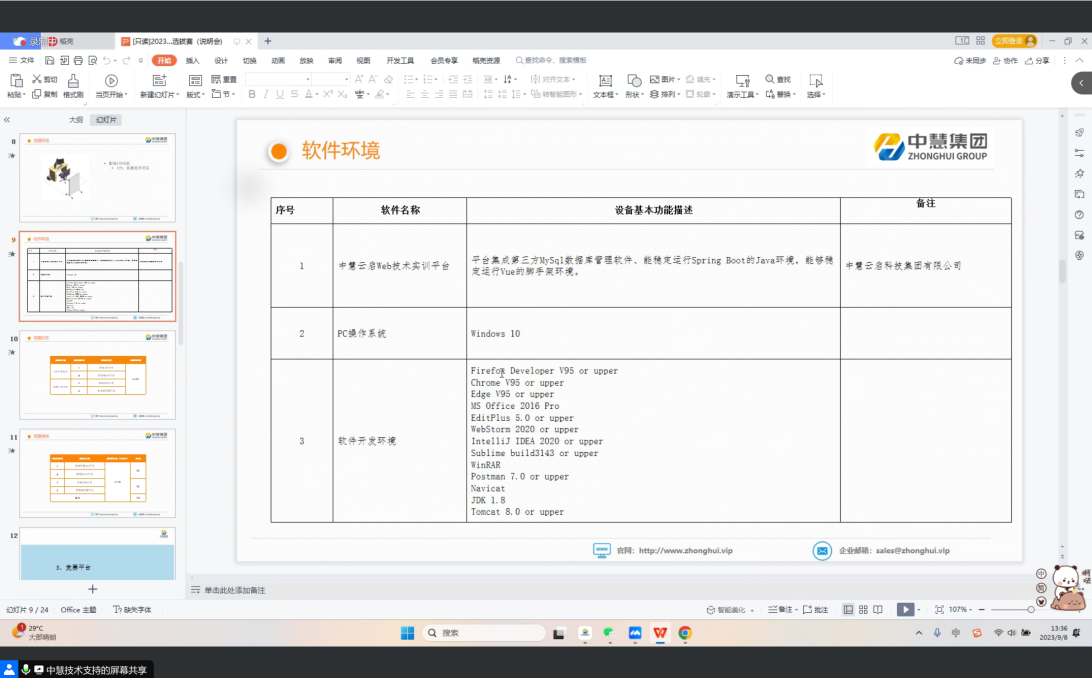Click the 协作 (Collaborate) button
The image size is (1092, 678).
[1005, 61]
